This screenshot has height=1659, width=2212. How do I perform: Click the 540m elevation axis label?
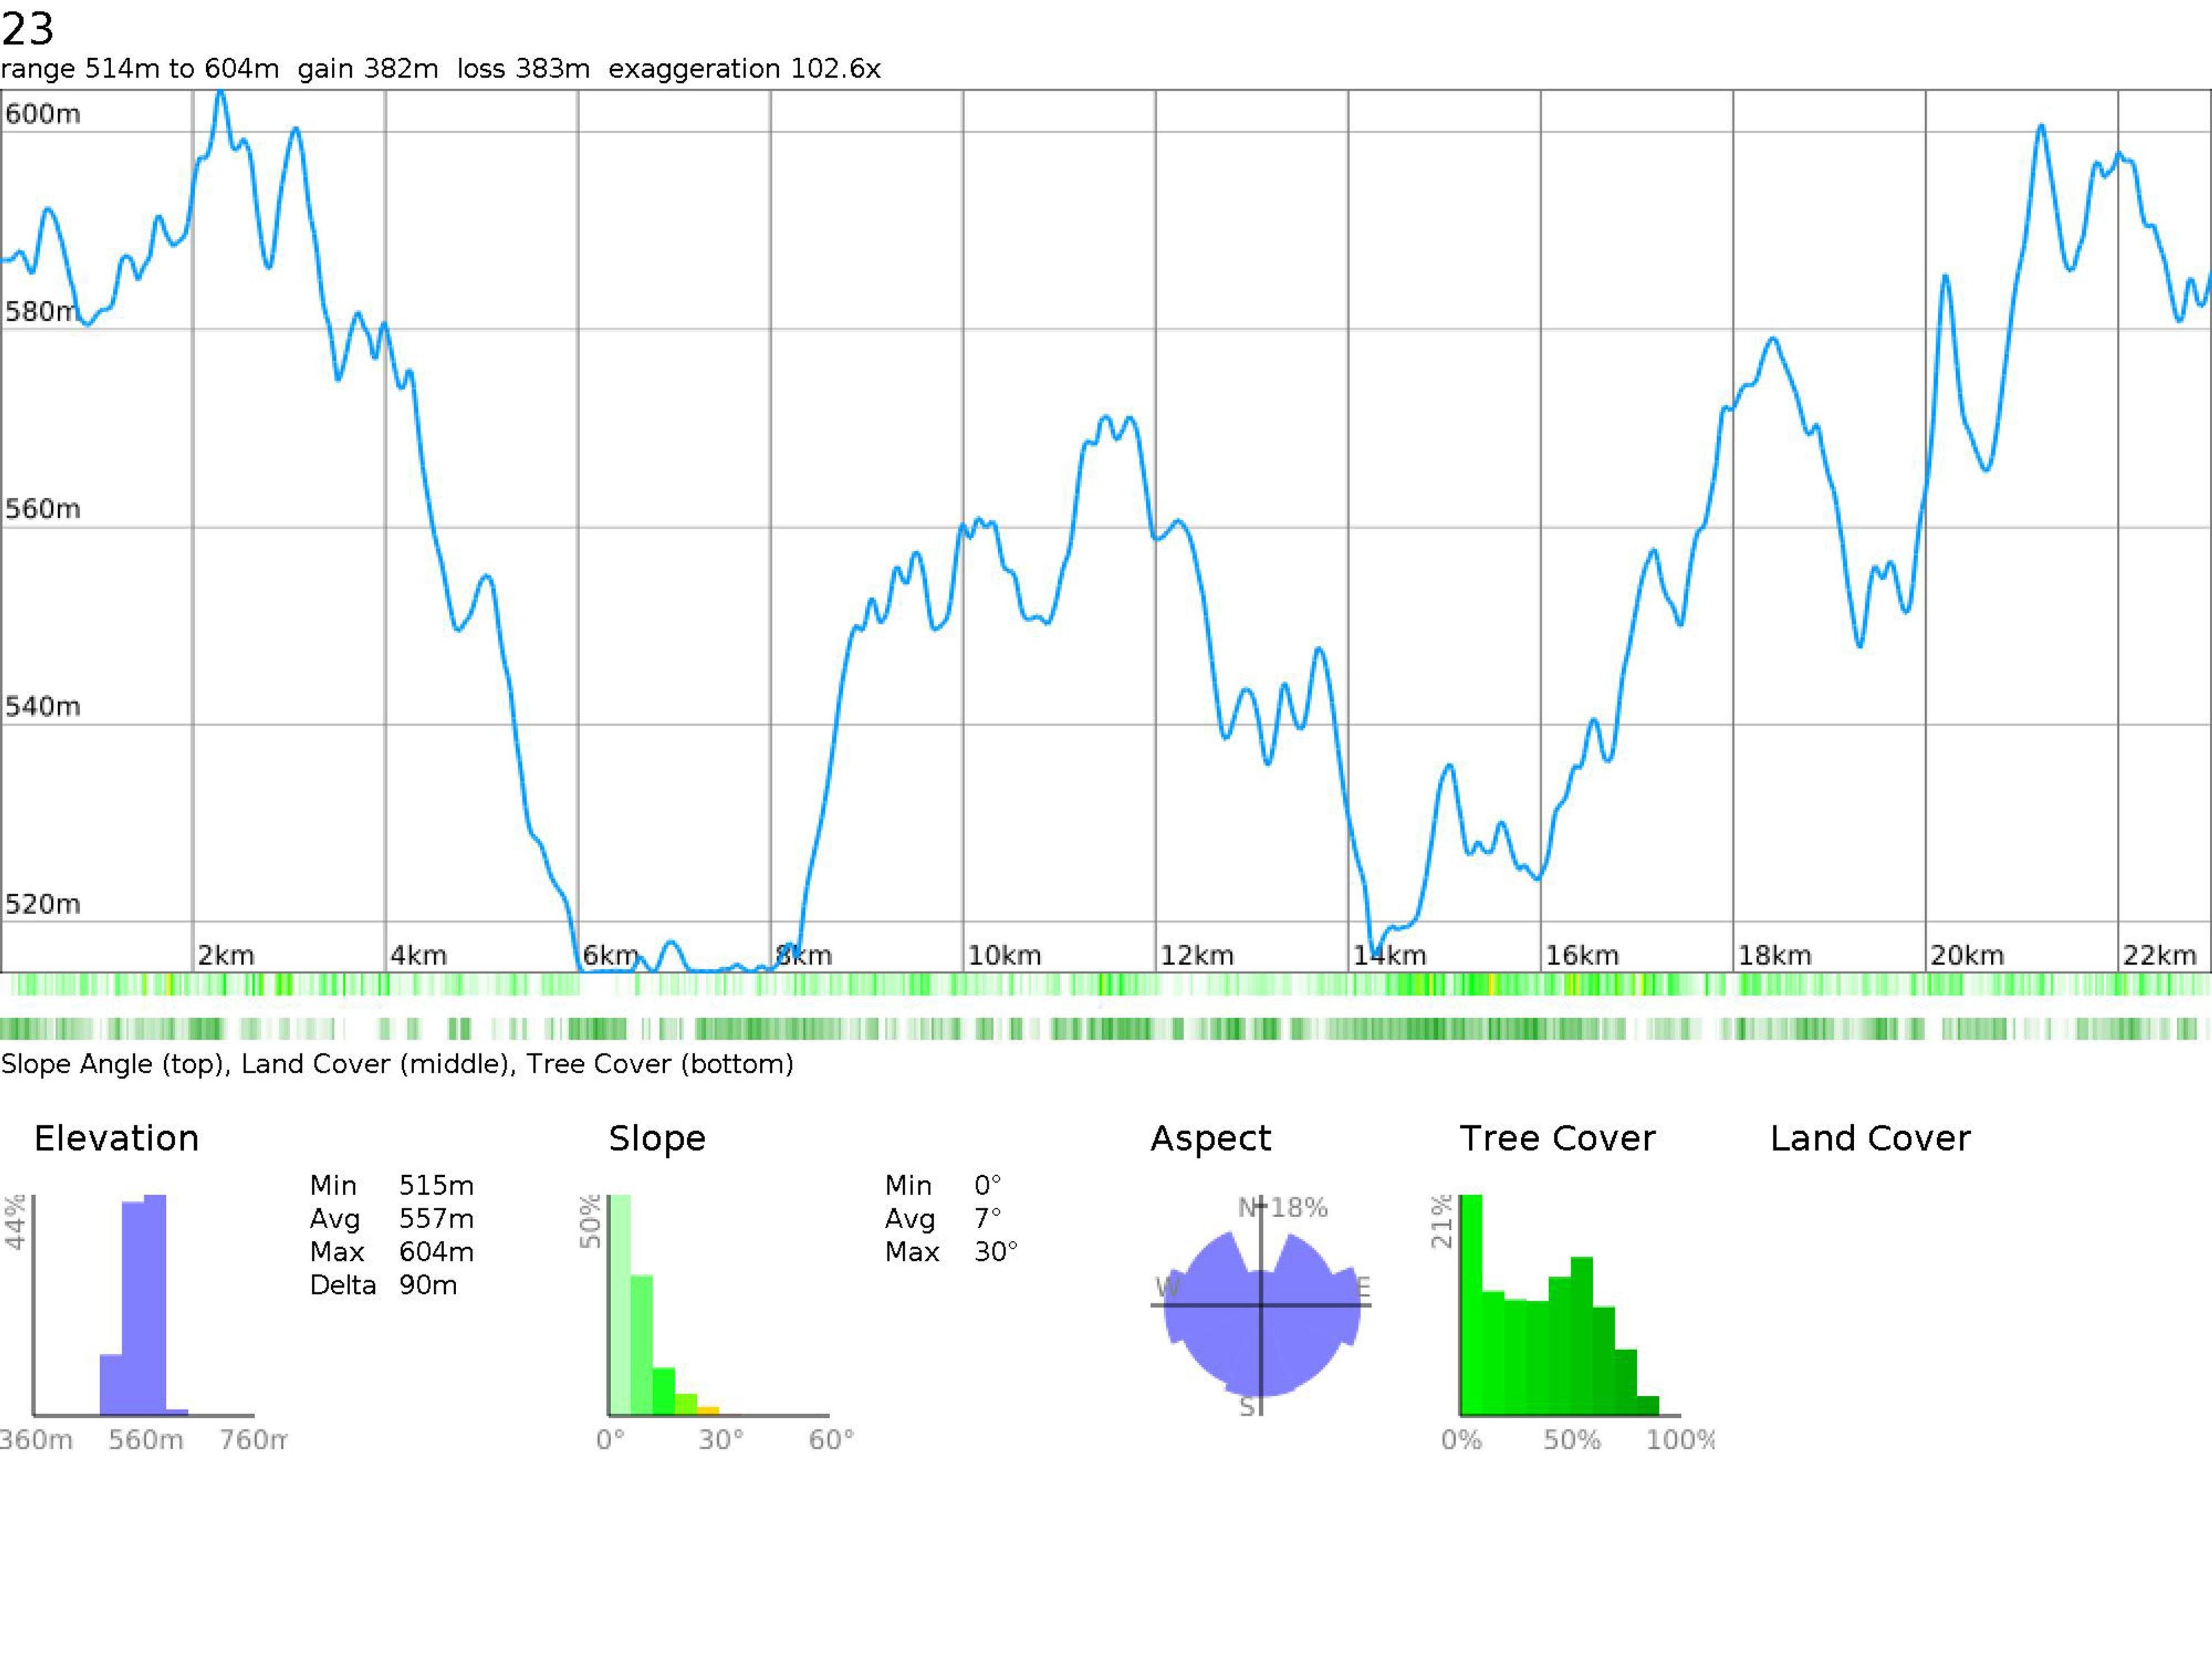click(x=42, y=707)
